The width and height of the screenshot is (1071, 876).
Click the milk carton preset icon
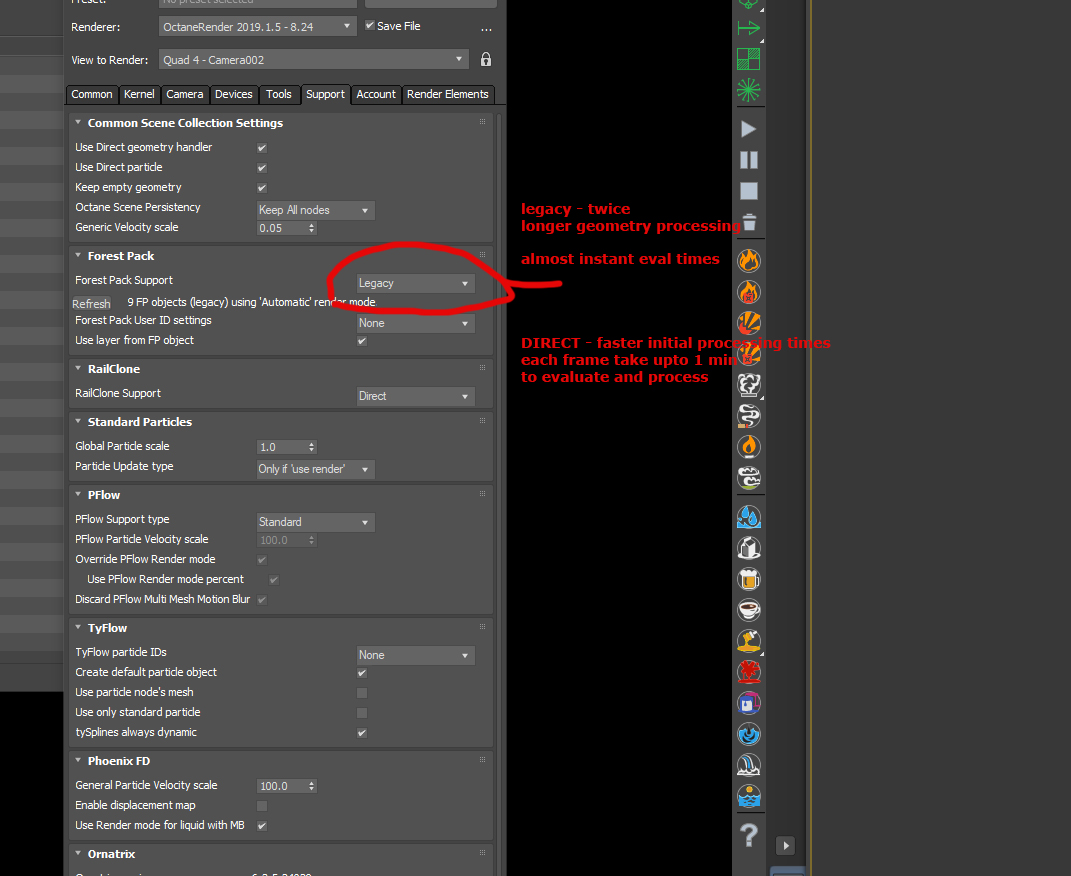tap(749, 548)
